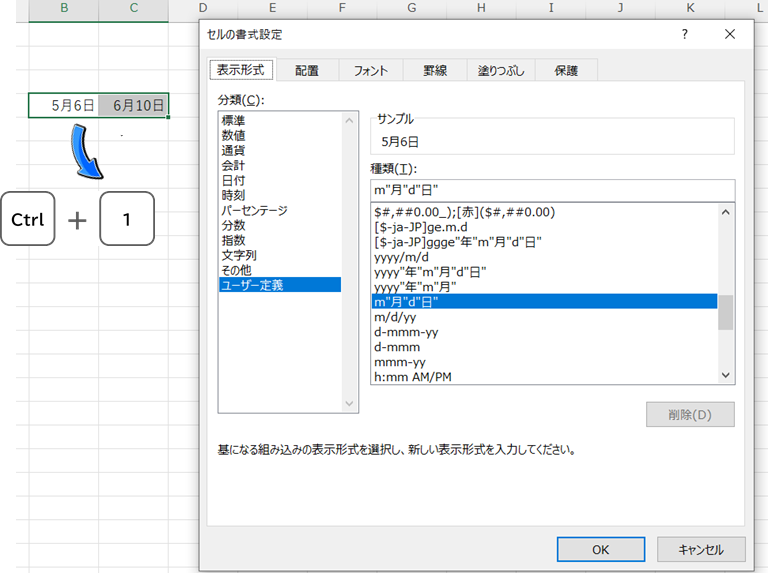Image resolution: width=768 pixels, height=573 pixels.
Task: Select the 罫線 tab
Action: [435, 70]
